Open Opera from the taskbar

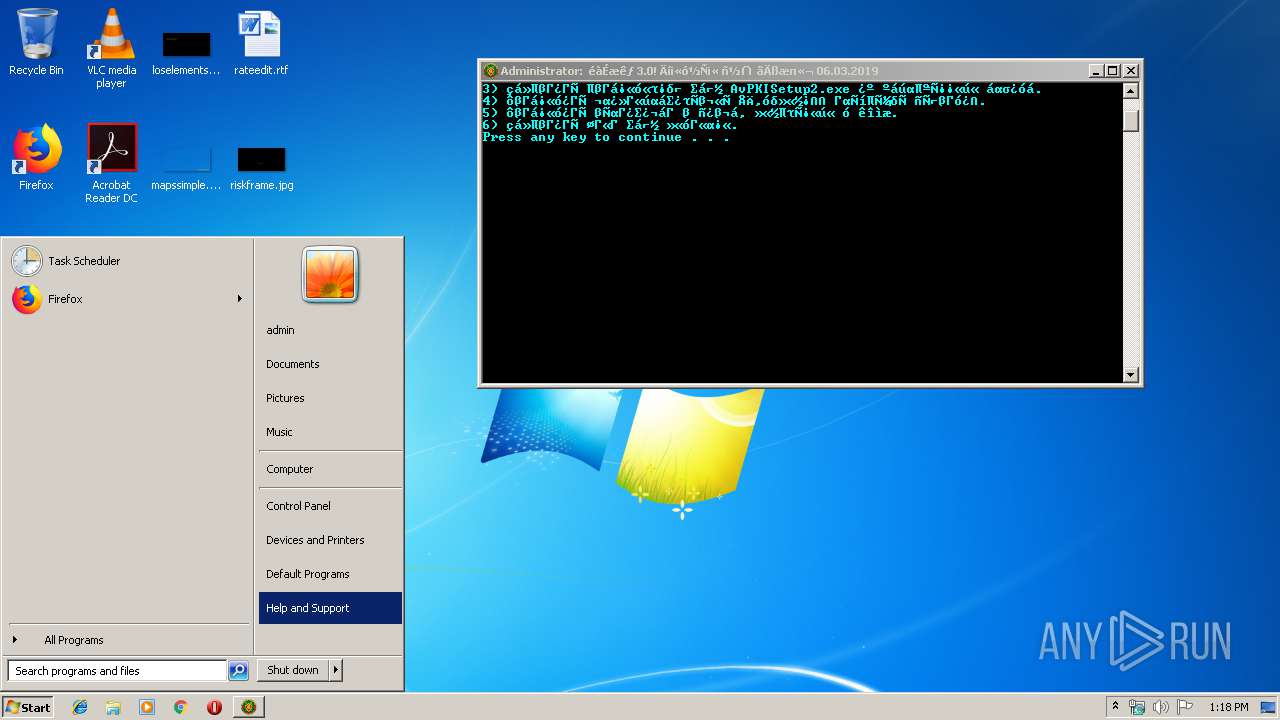pos(214,707)
